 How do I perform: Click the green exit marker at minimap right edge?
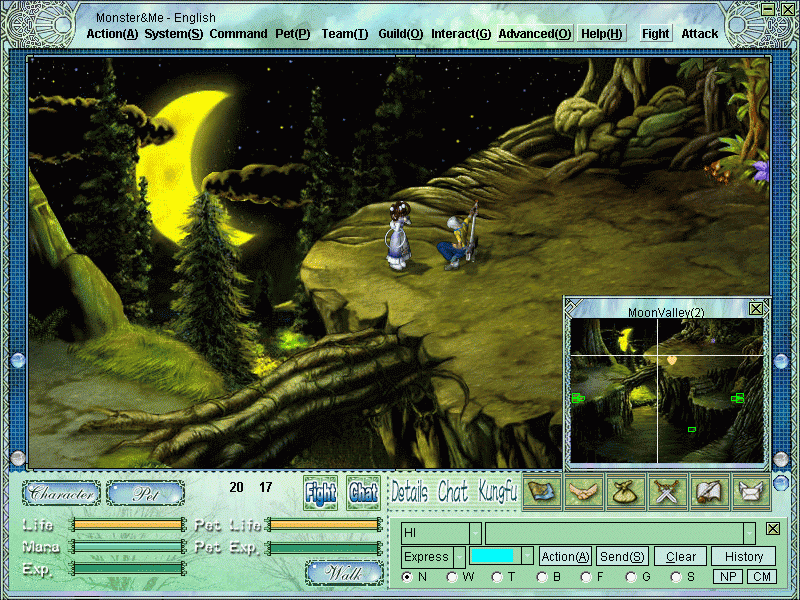coord(738,397)
